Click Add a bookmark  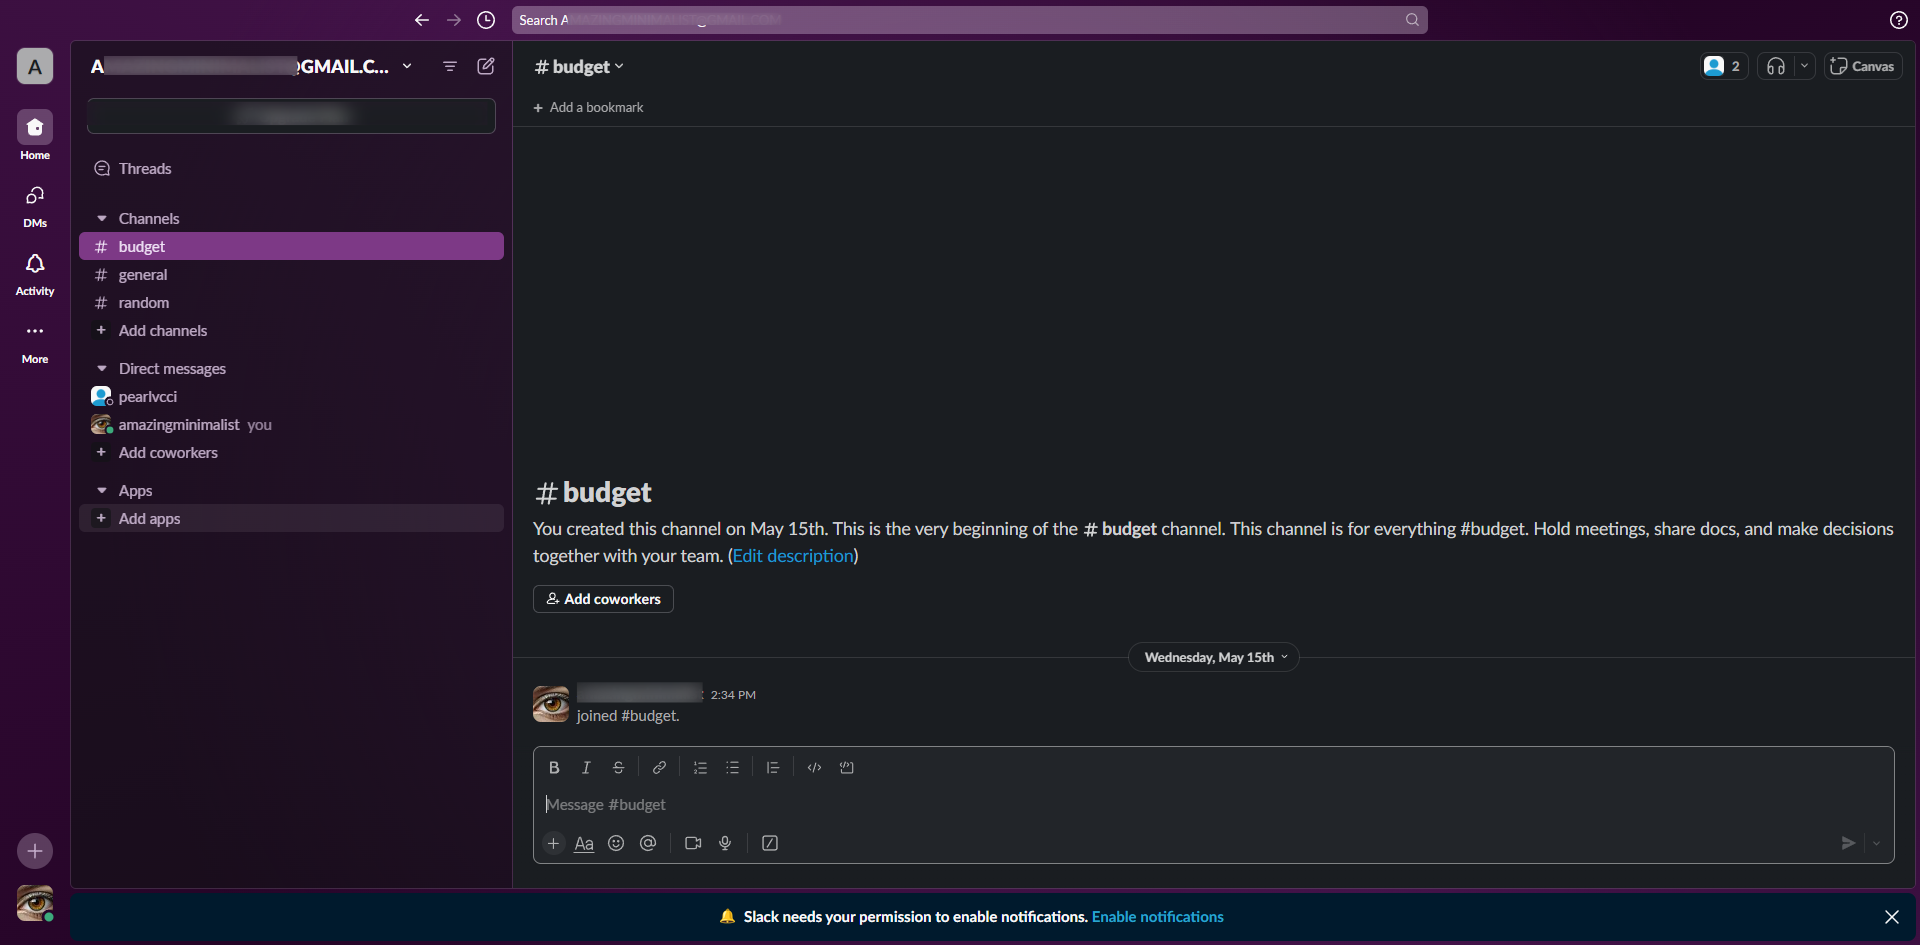point(588,107)
